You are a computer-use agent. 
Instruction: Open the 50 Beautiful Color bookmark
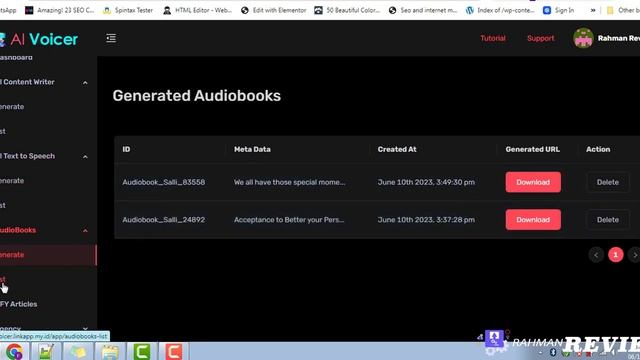coord(347,10)
